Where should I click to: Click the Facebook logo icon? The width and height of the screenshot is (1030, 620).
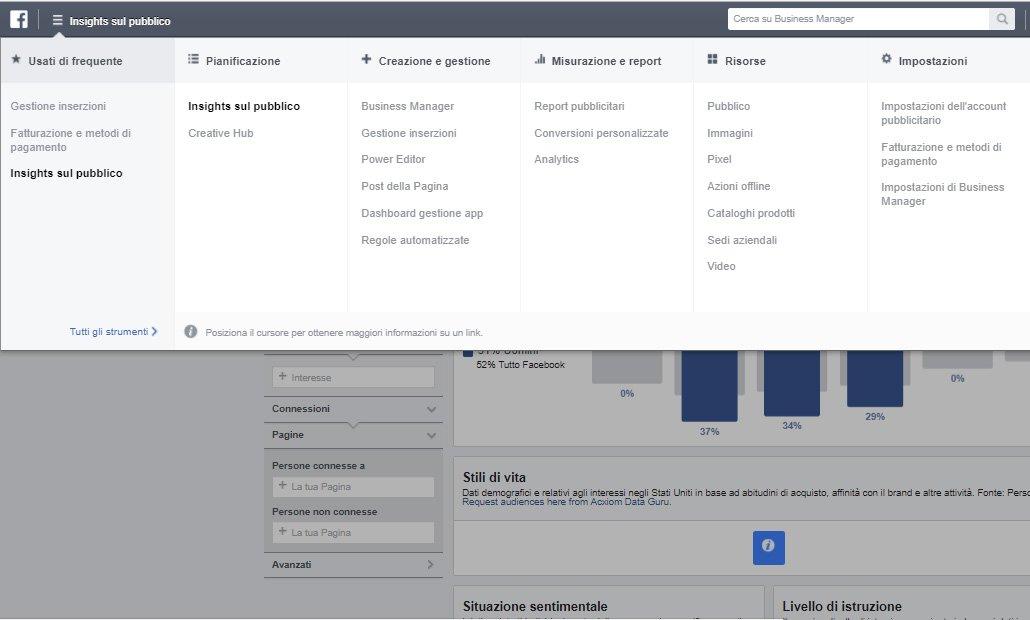click(x=18, y=19)
